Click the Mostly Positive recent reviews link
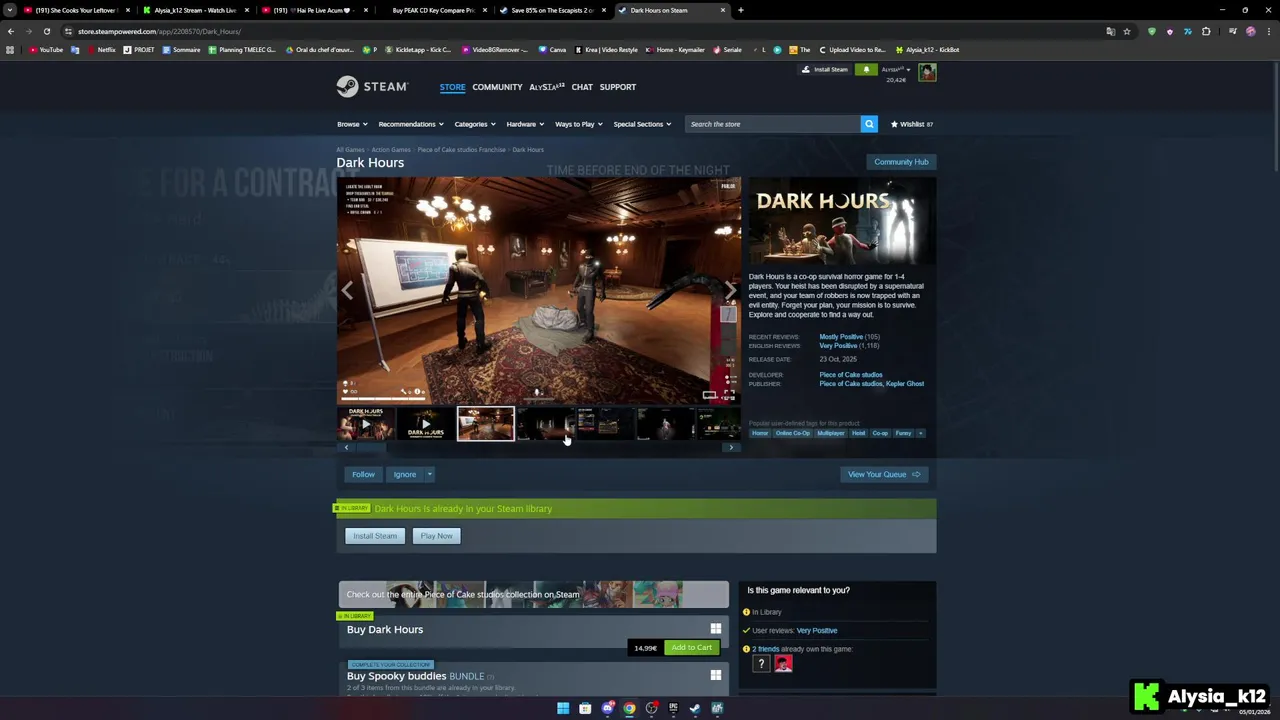 [x=841, y=337]
